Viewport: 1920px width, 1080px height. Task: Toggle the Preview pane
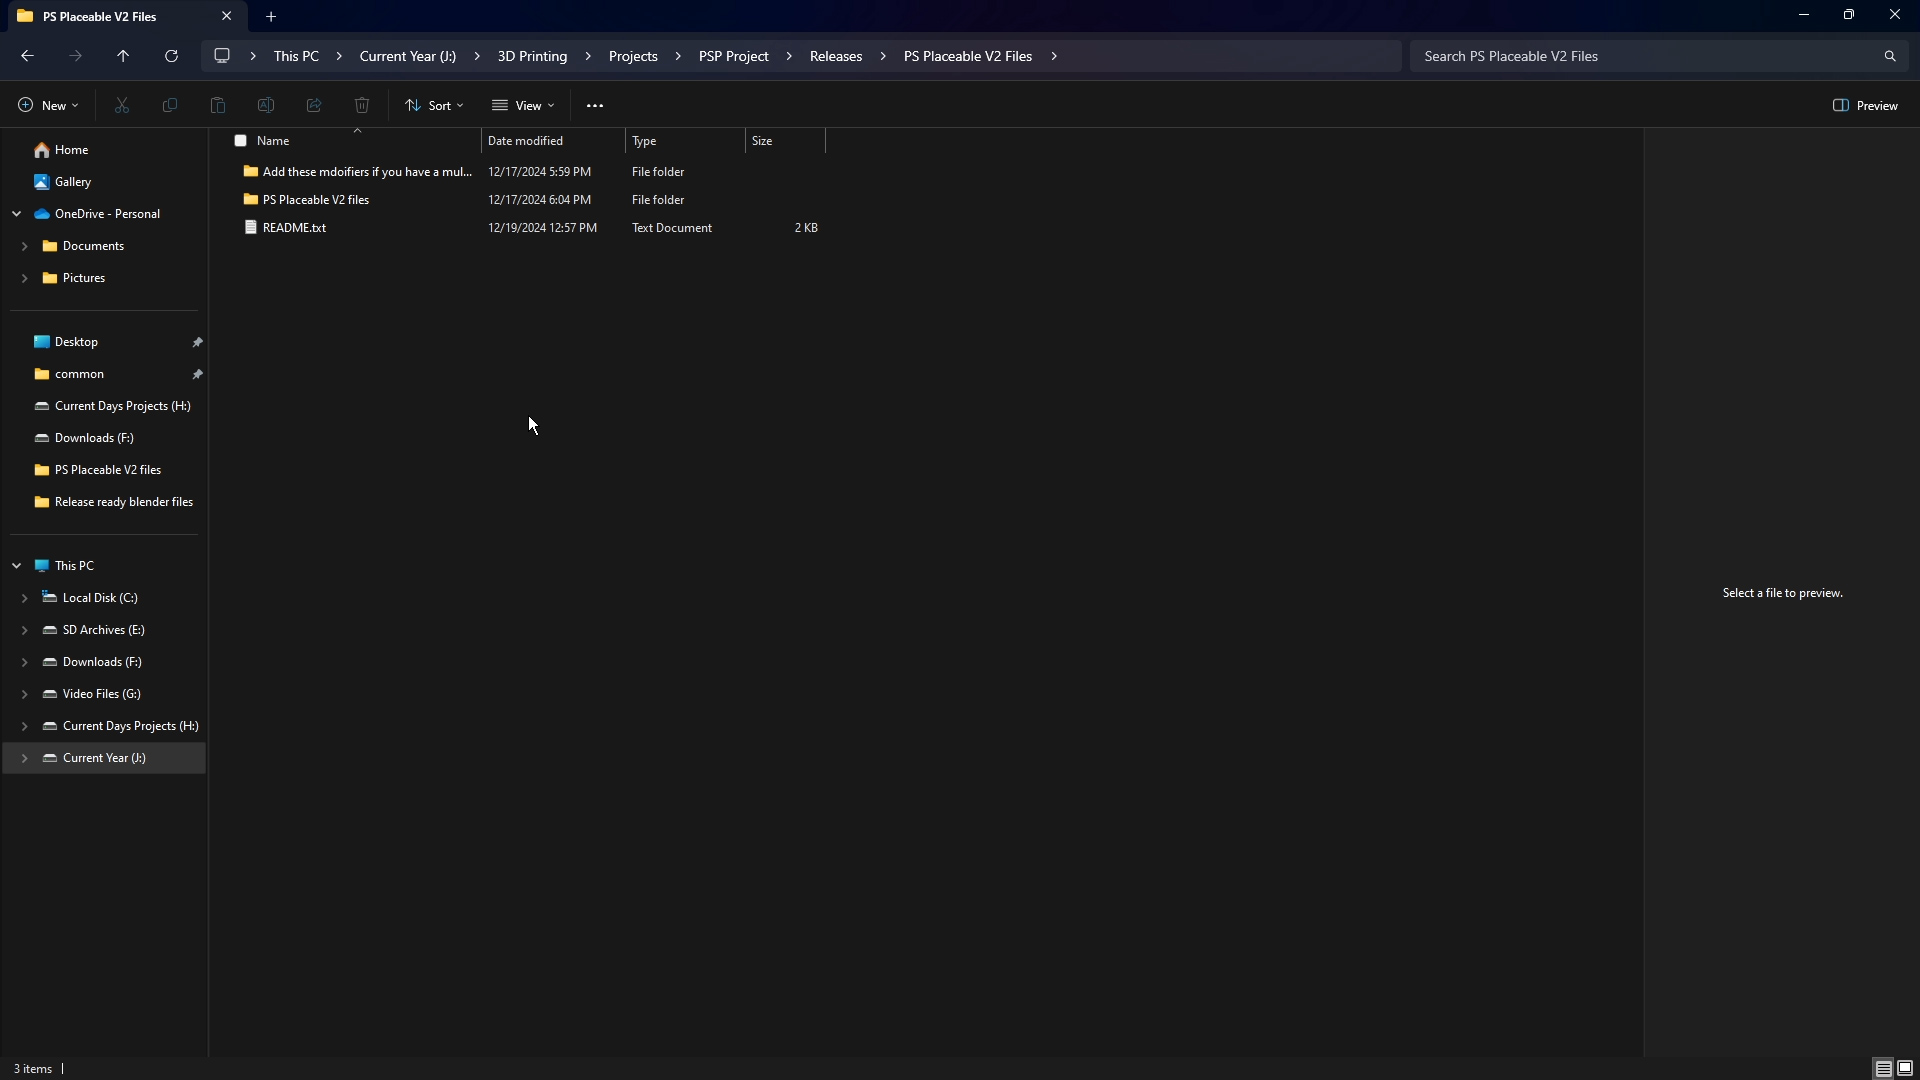pos(1865,106)
